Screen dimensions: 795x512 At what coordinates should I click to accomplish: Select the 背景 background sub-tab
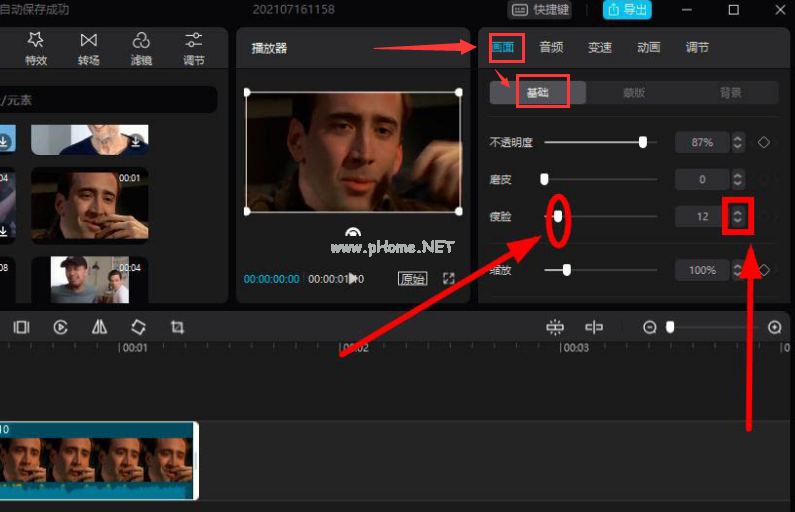[730, 93]
